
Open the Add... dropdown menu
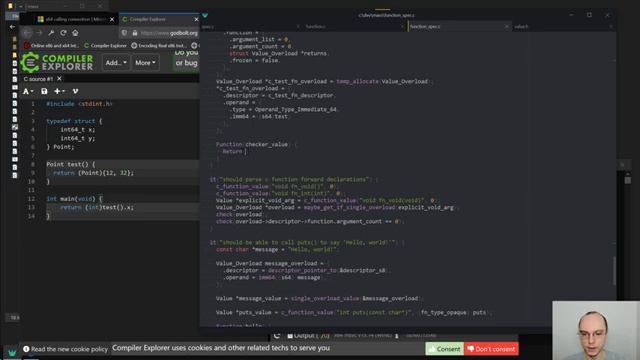tap(116, 63)
